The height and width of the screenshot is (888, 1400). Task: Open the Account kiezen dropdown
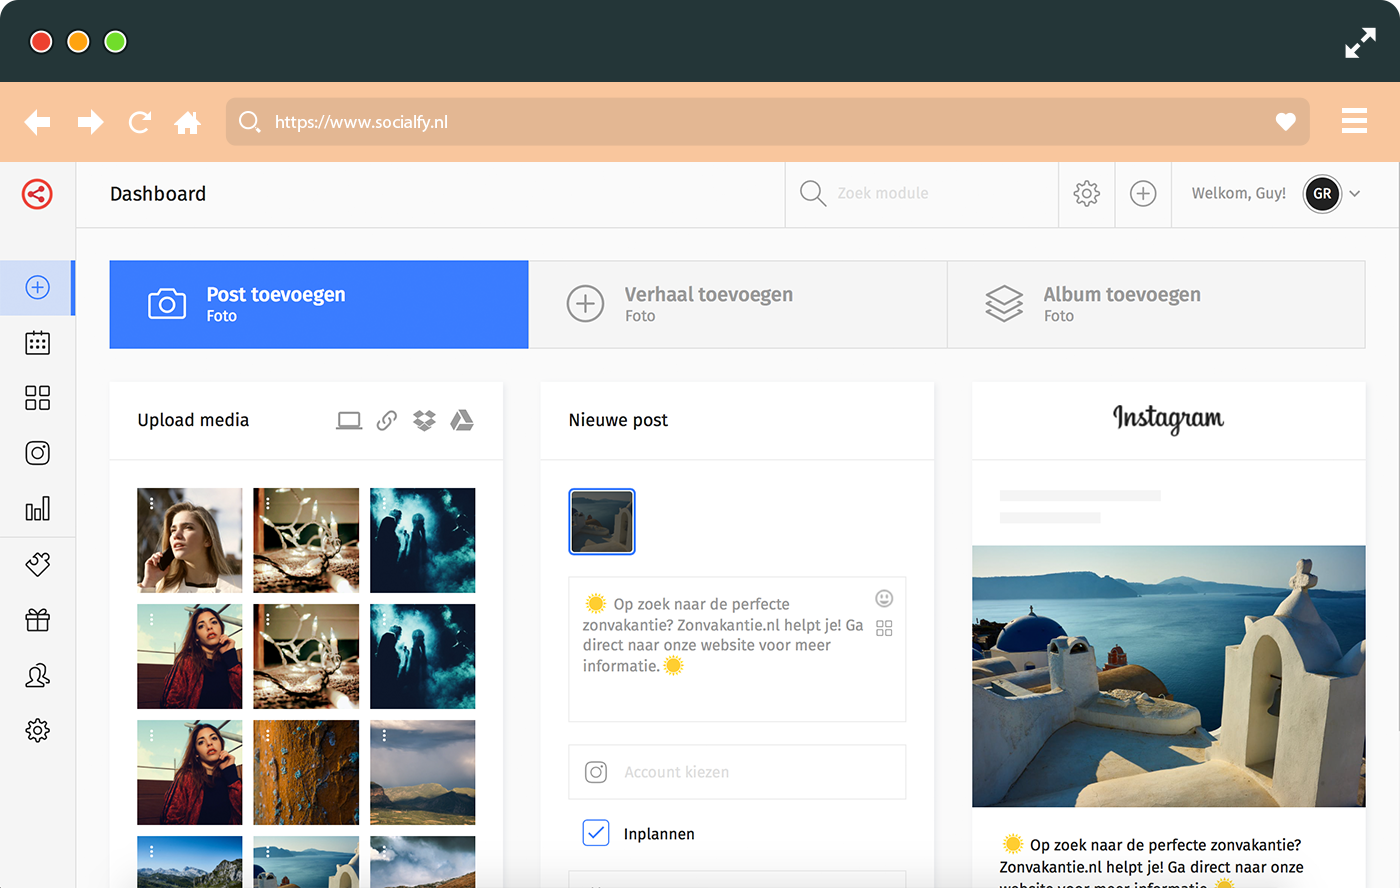[737, 772]
